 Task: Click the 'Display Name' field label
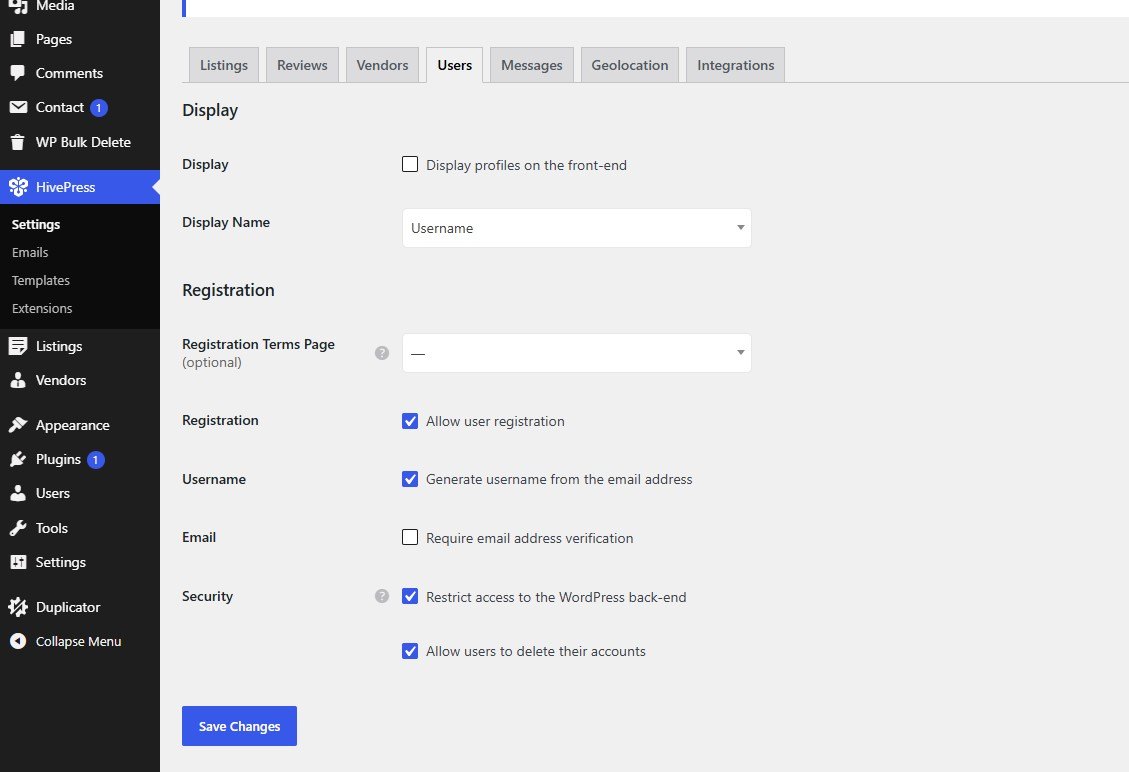[x=226, y=223]
